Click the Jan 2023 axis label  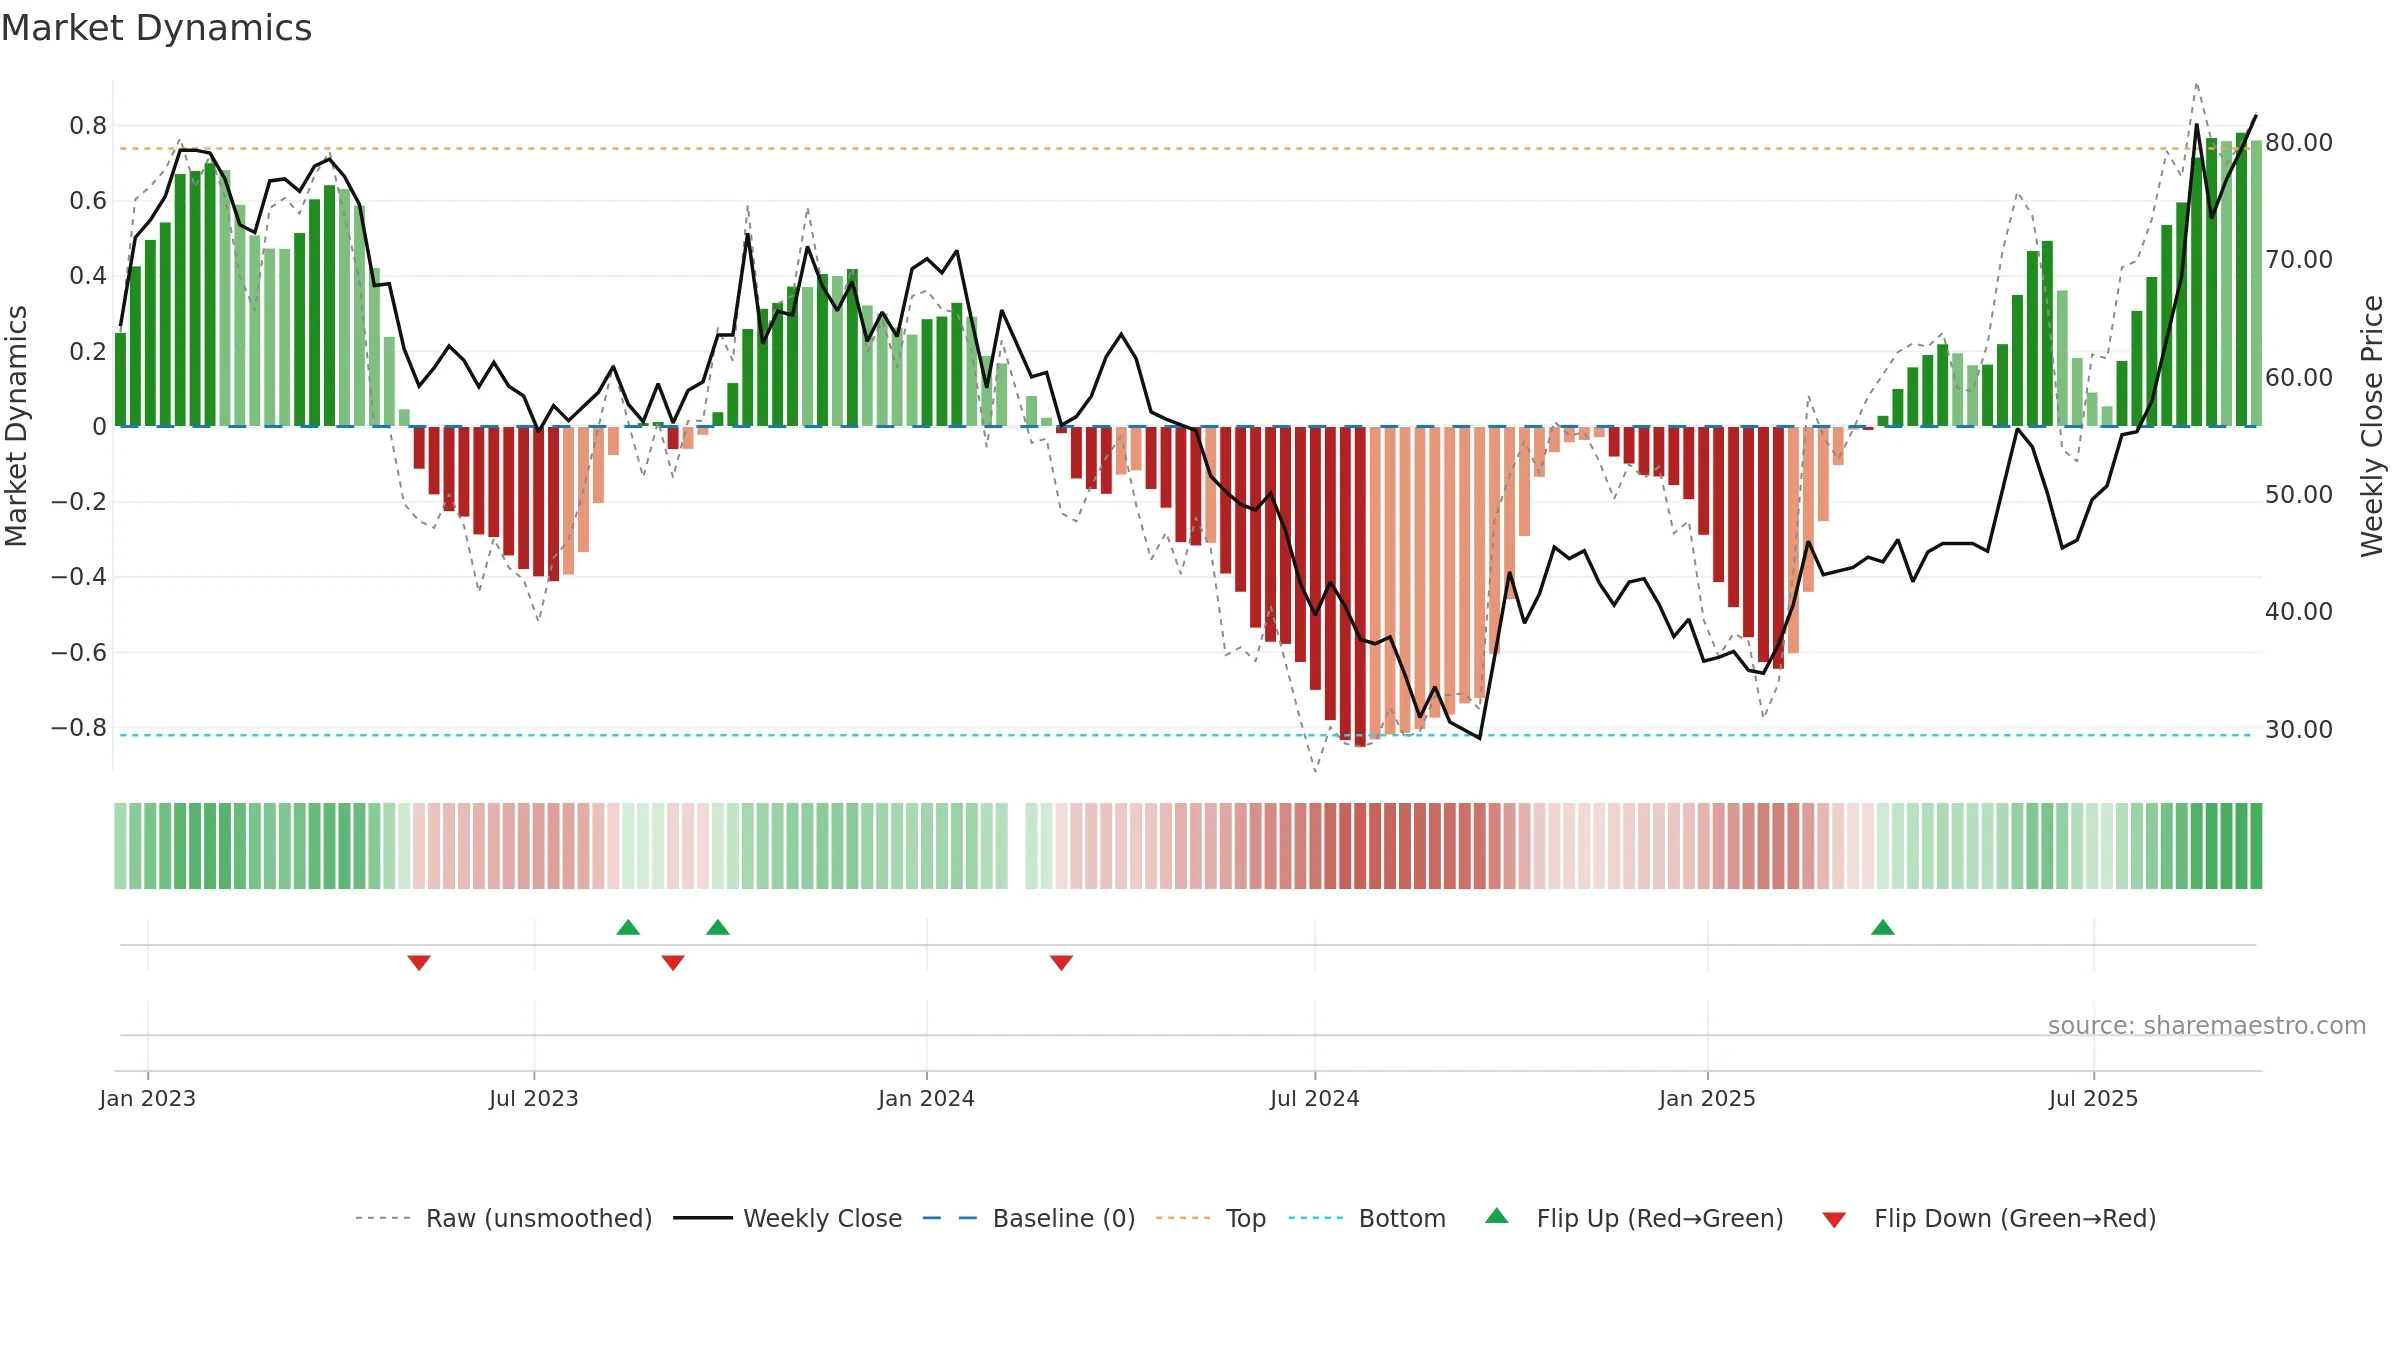pos(148,1098)
